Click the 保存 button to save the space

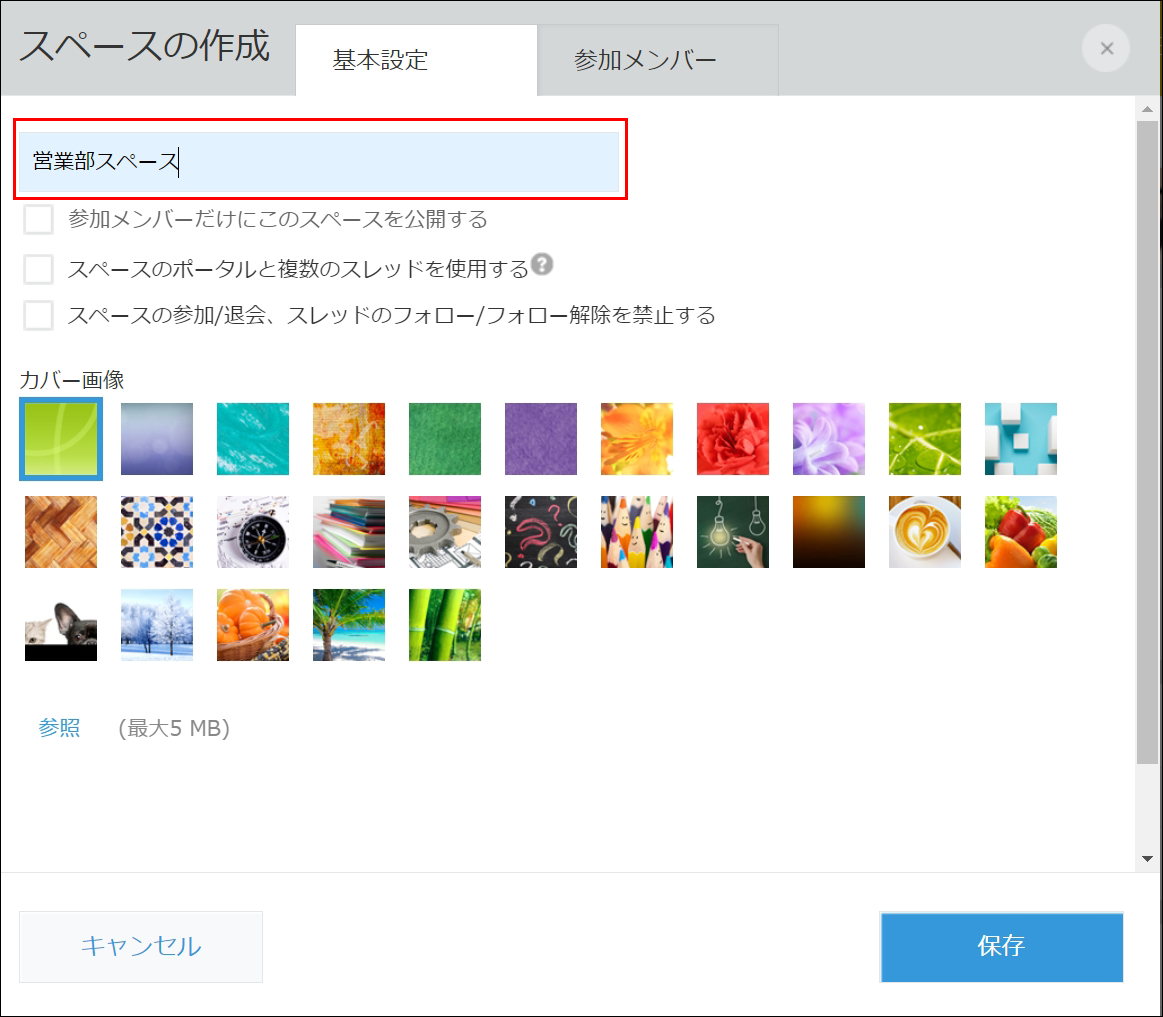tap(1000, 947)
